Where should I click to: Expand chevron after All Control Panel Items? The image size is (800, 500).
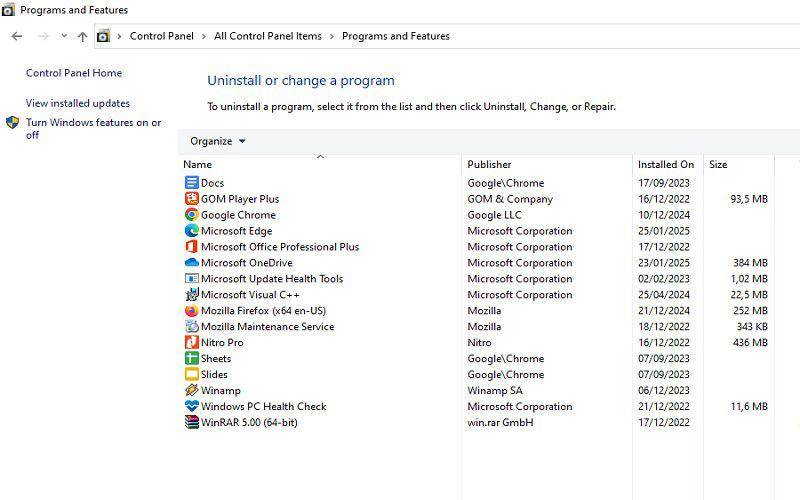(x=332, y=36)
